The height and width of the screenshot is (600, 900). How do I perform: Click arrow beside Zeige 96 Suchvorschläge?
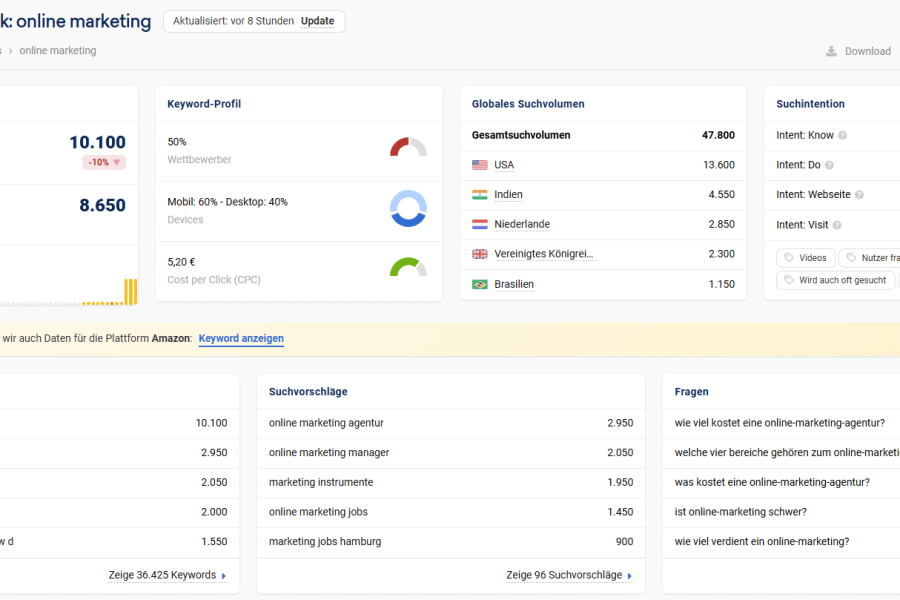coord(630,575)
